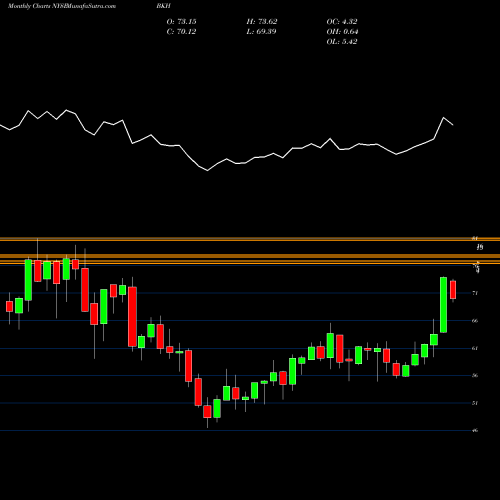Select the open value O: 73.15

(181, 22)
